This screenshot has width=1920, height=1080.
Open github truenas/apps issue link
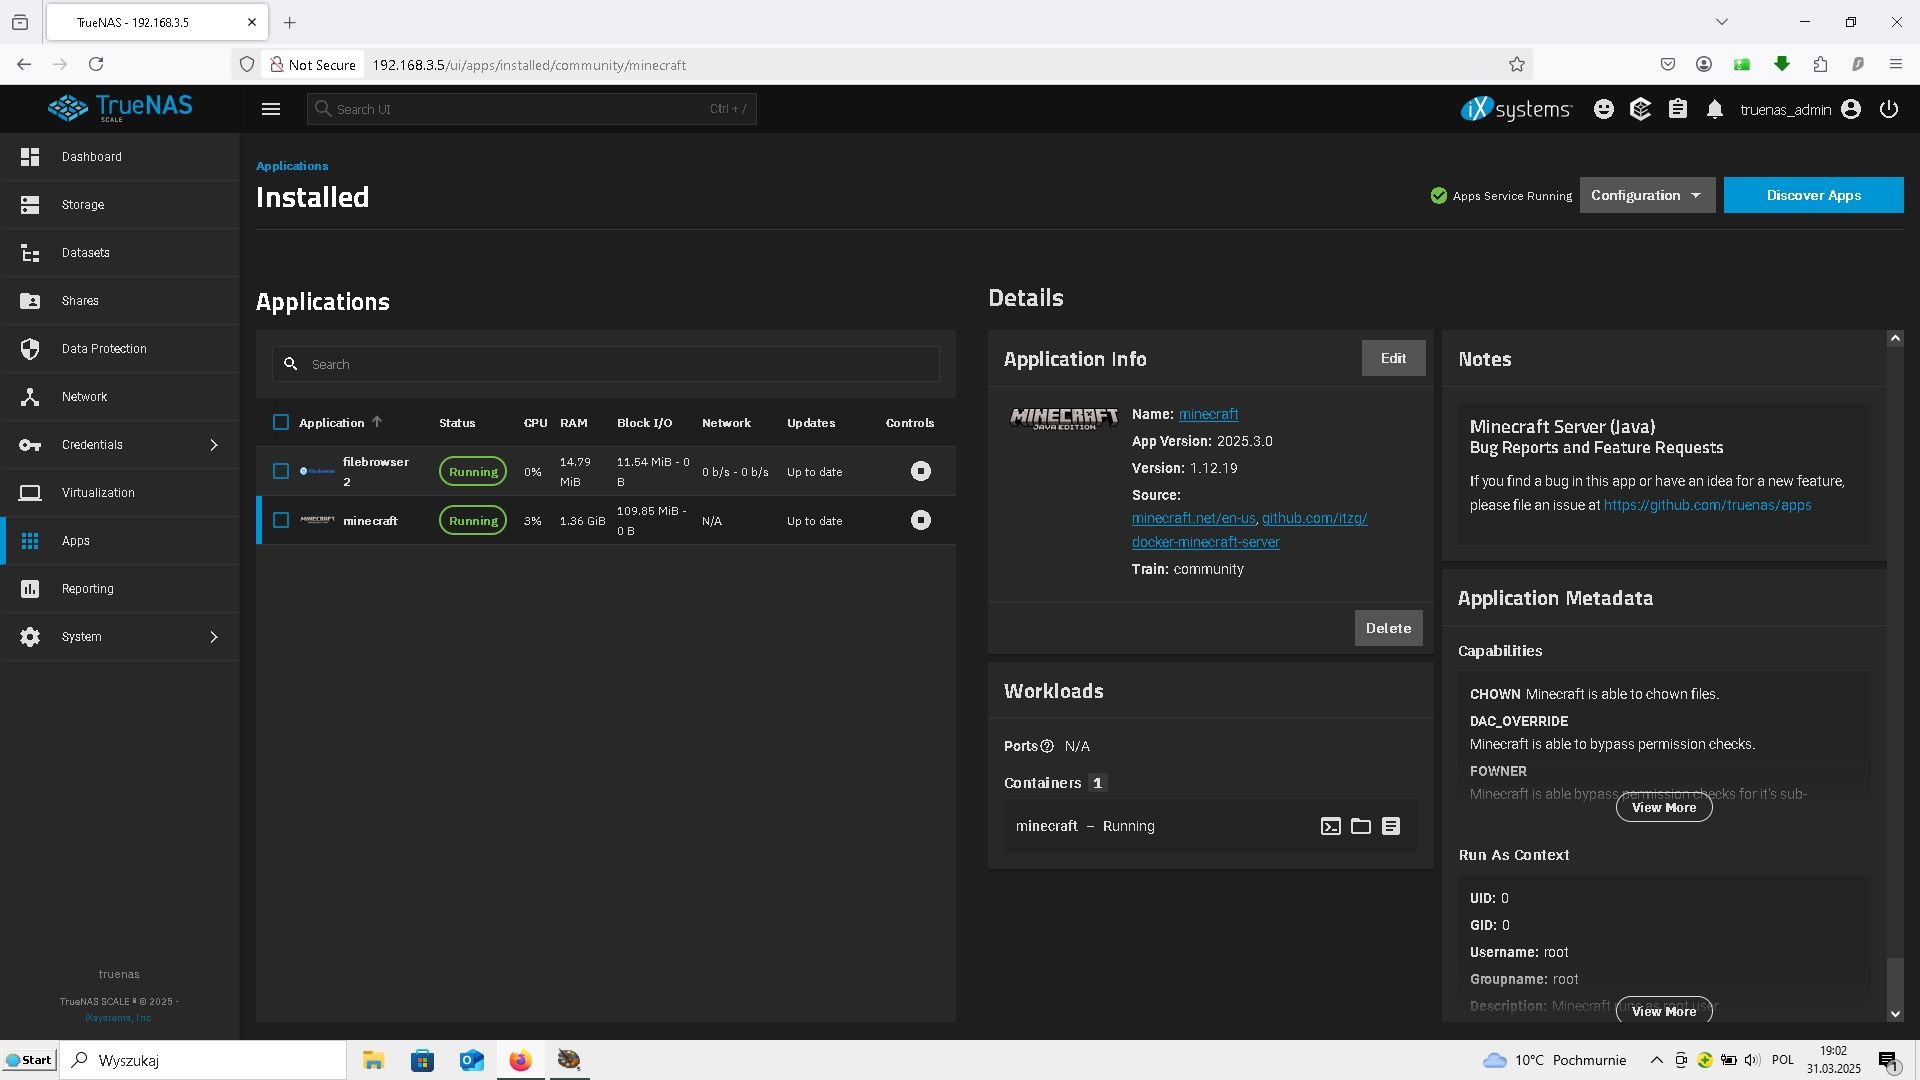pyautogui.click(x=1707, y=505)
